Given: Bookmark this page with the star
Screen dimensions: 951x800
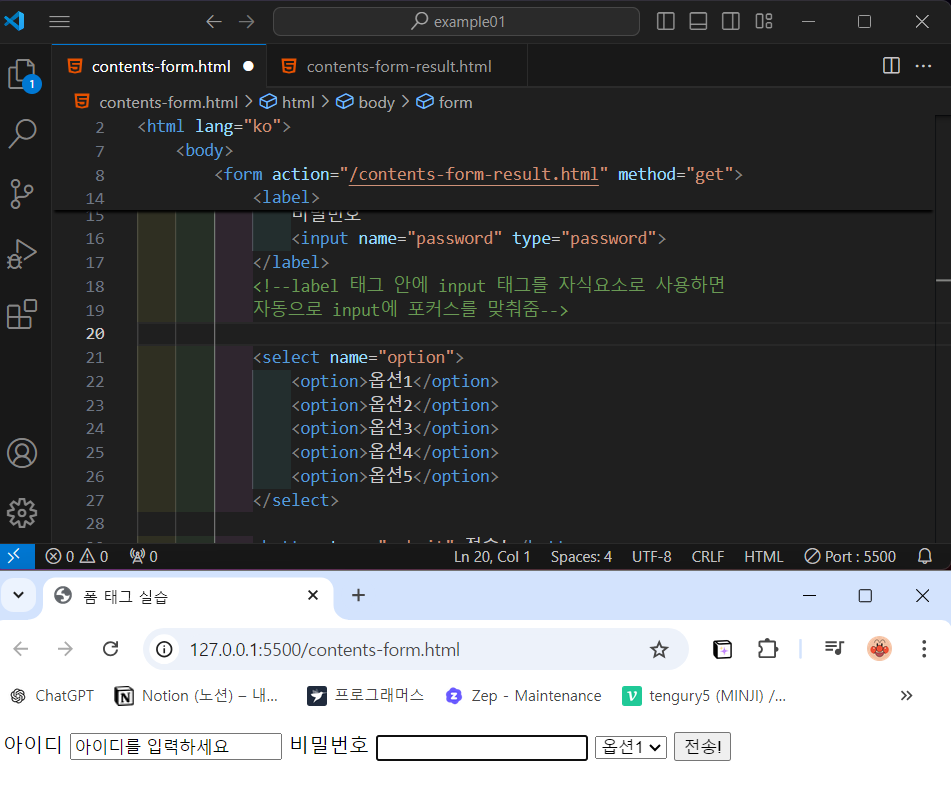Looking at the screenshot, I should coord(659,650).
